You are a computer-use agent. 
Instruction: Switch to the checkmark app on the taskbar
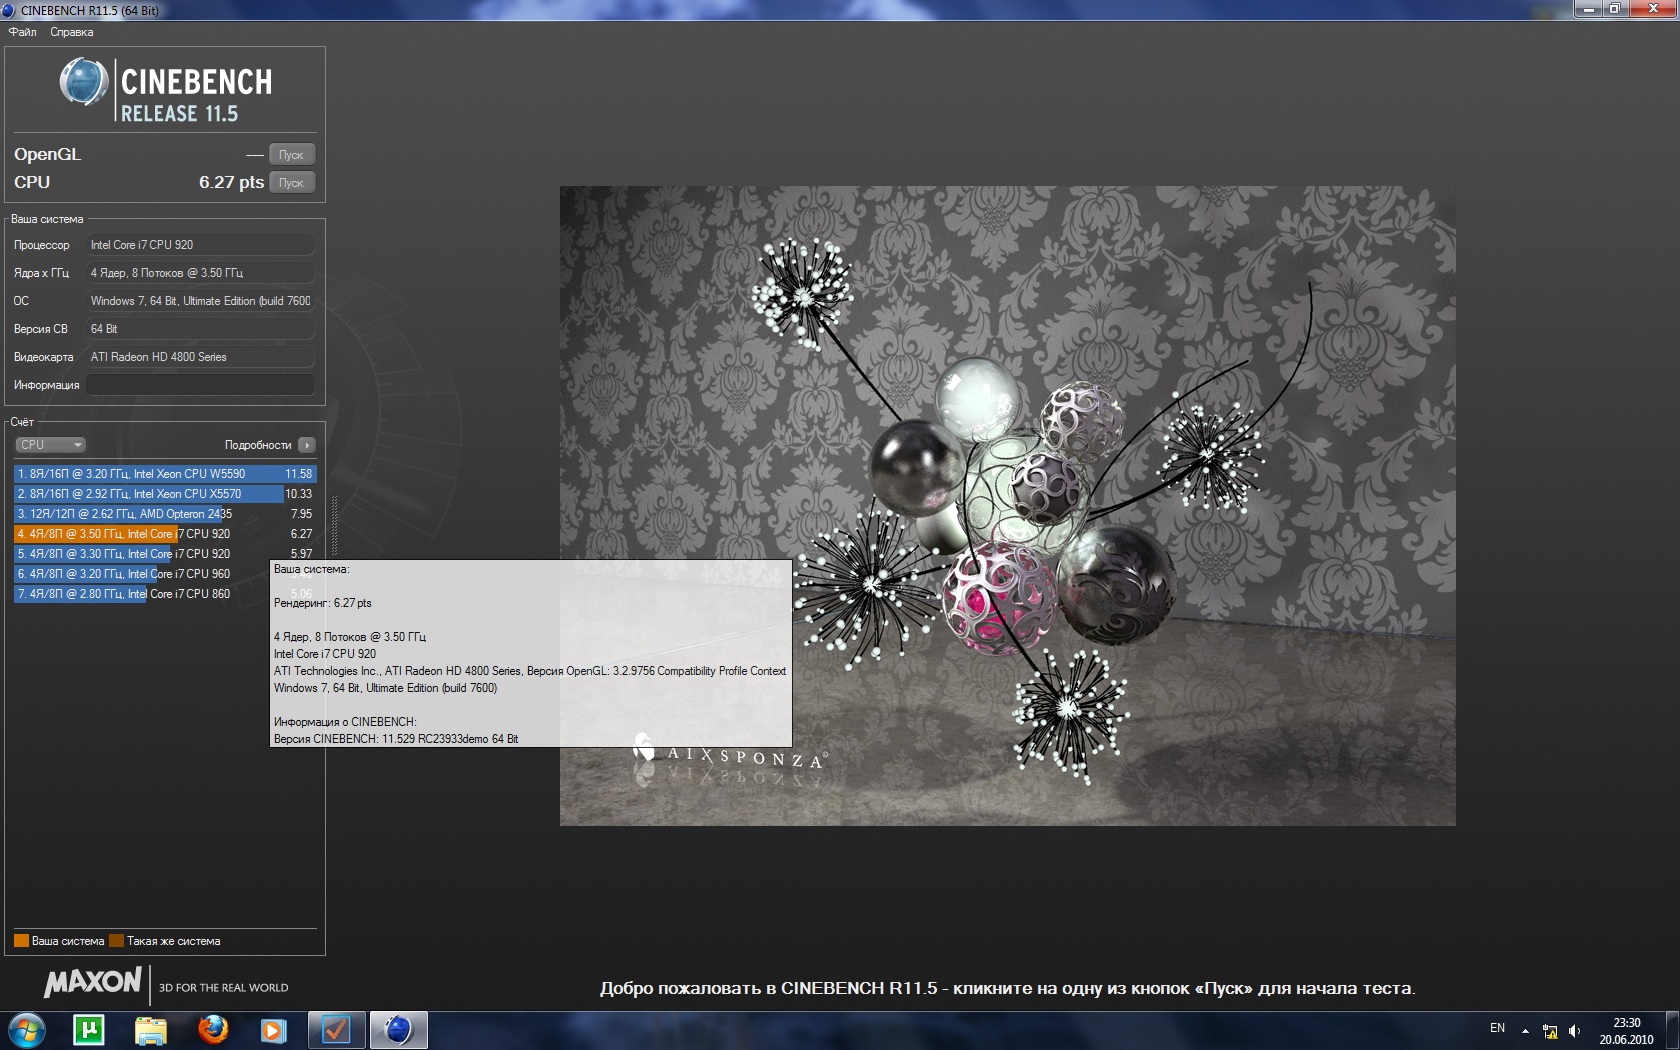[x=337, y=1030]
